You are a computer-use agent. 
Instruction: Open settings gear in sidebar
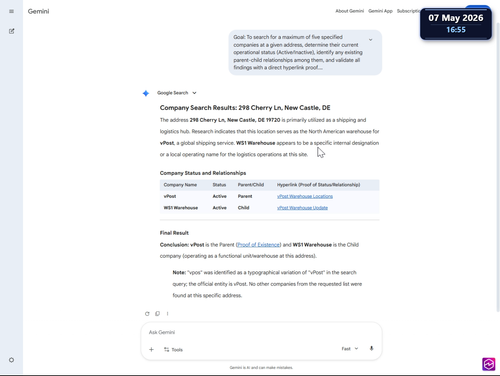11,360
